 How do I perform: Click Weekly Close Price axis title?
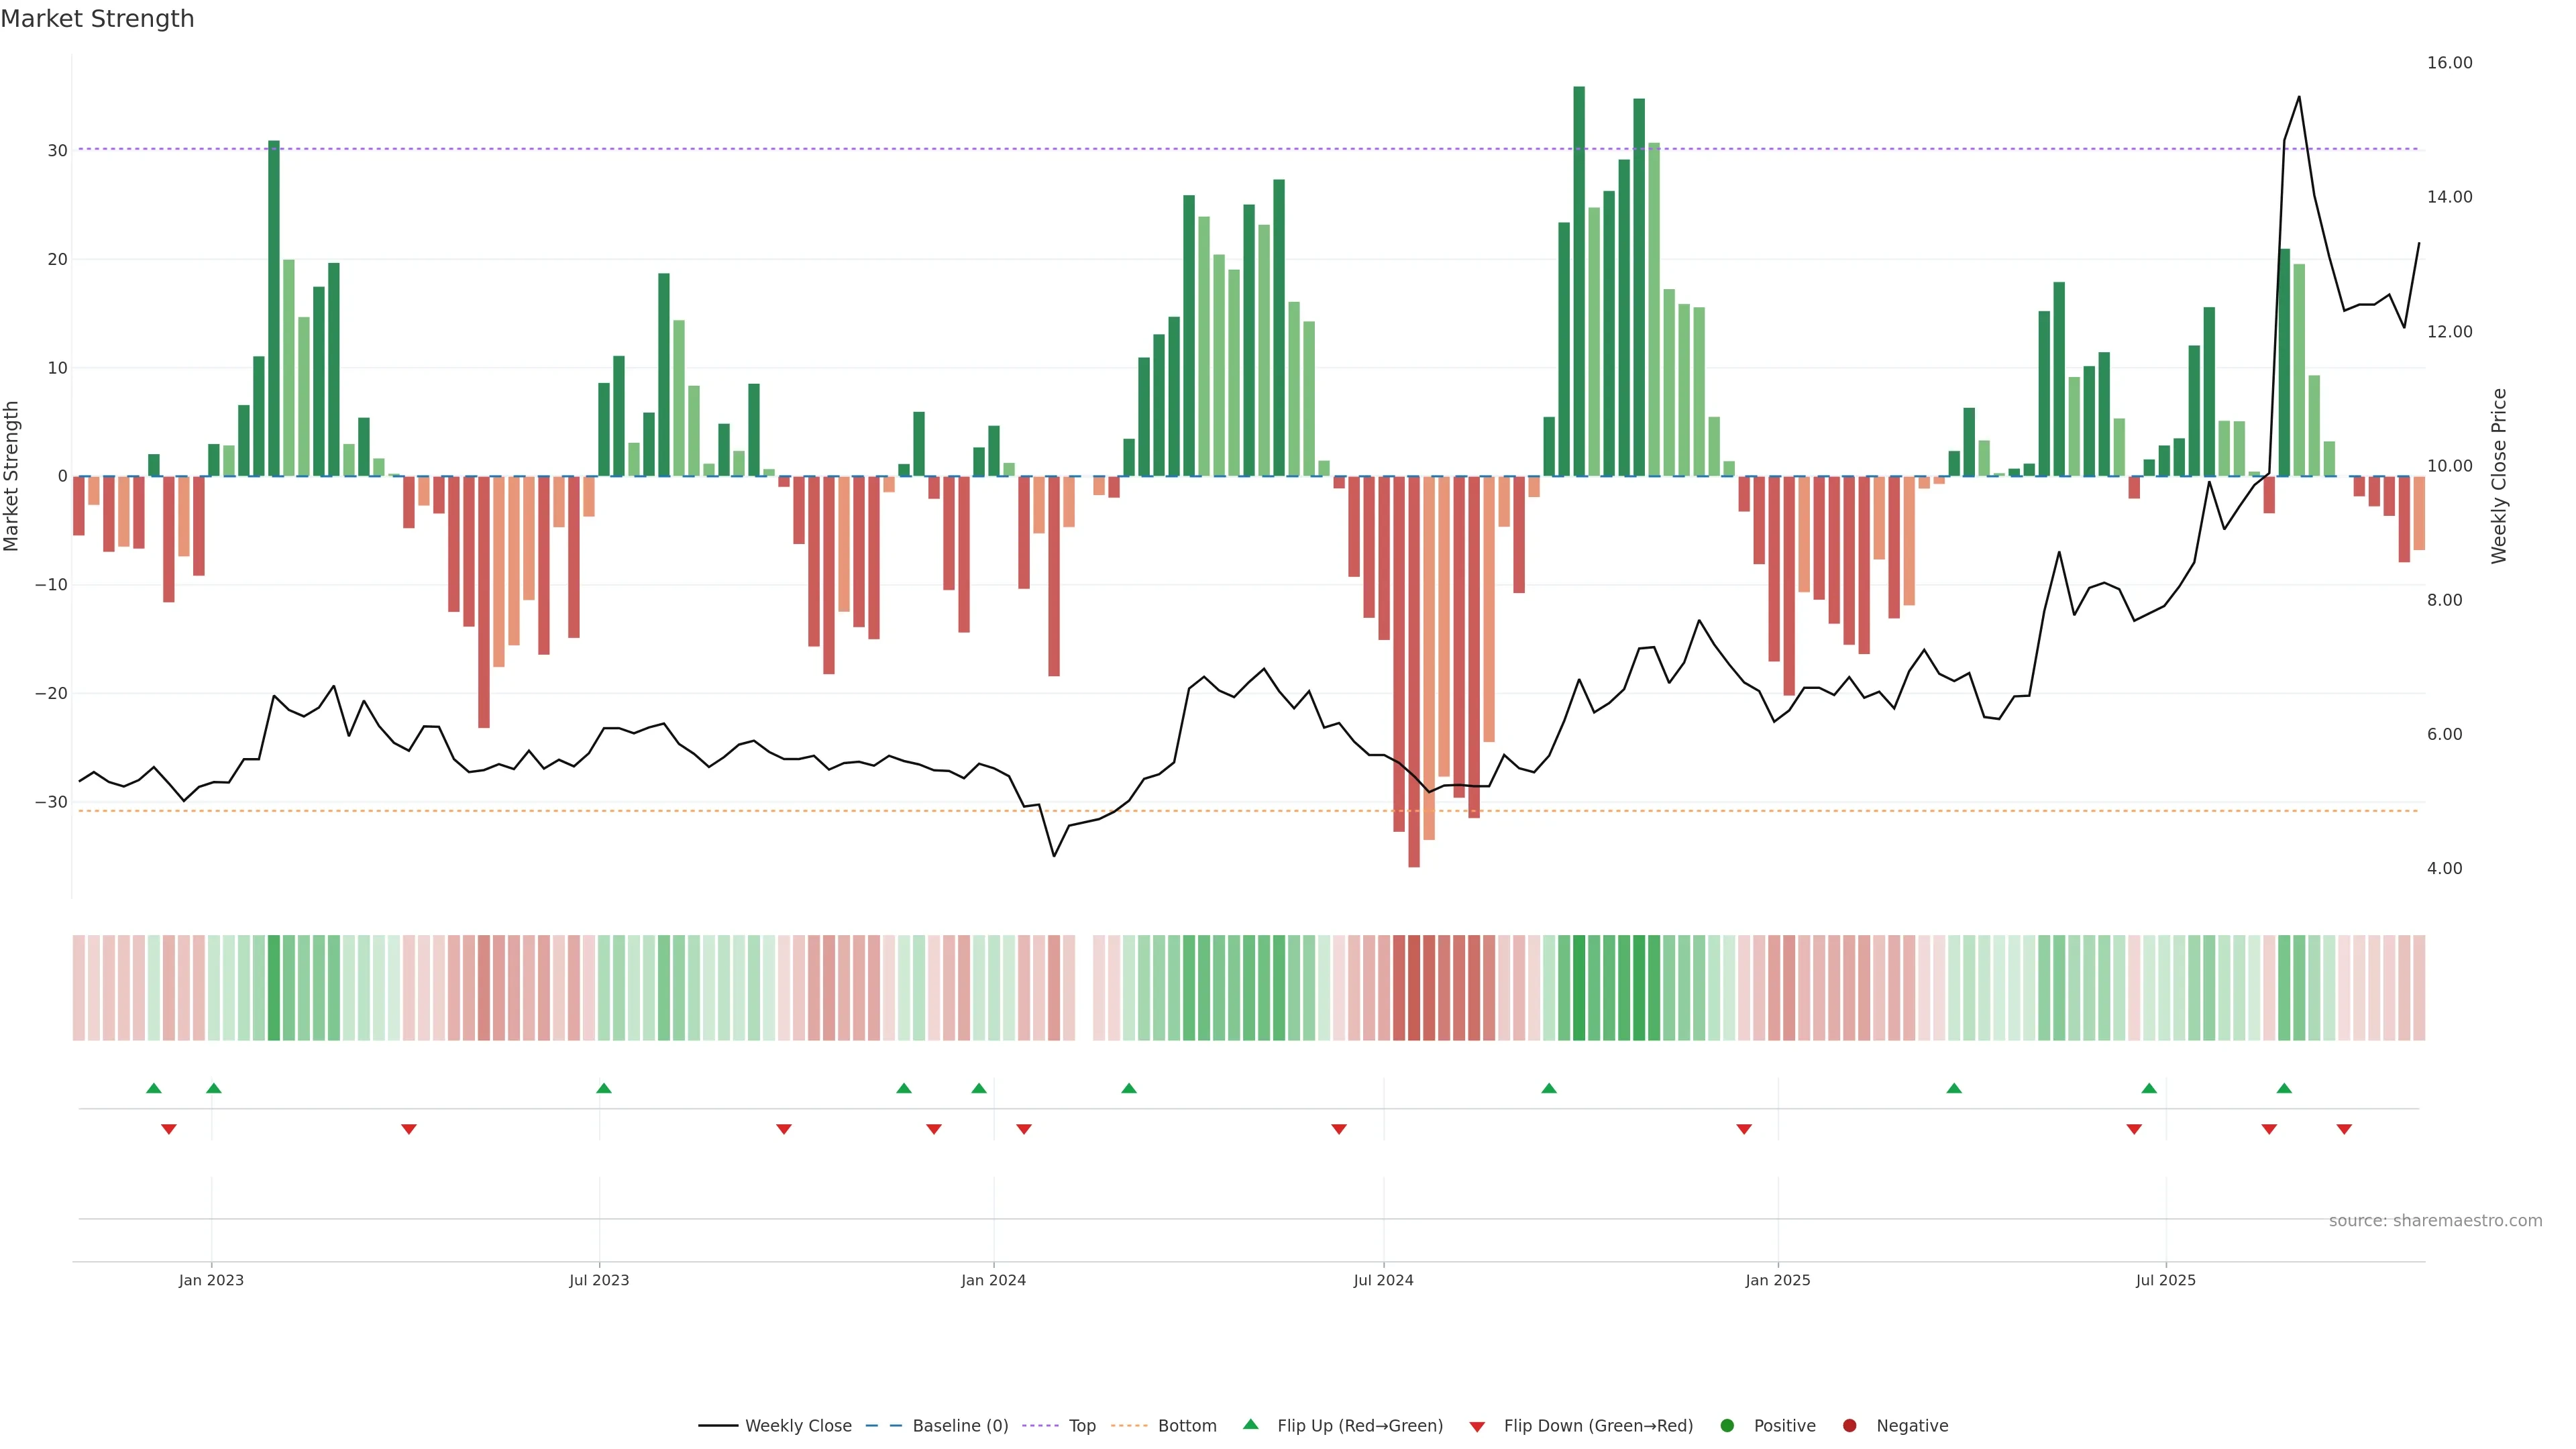pyautogui.click(x=2499, y=476)
